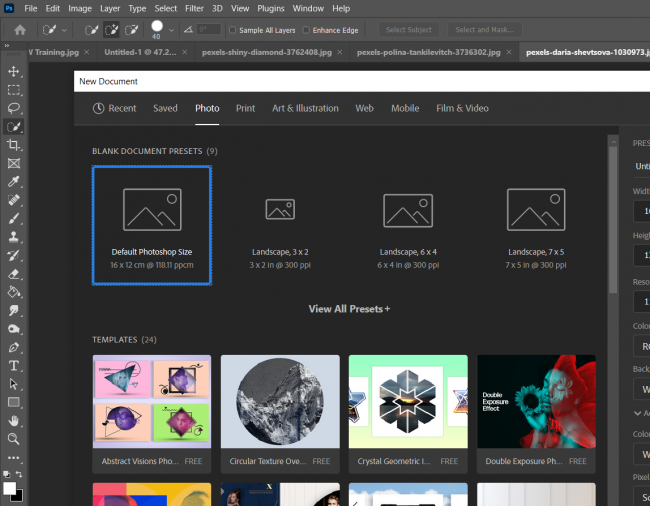Open the File menu
This screenshot has width=650, height=506.
tap(31, 8)
